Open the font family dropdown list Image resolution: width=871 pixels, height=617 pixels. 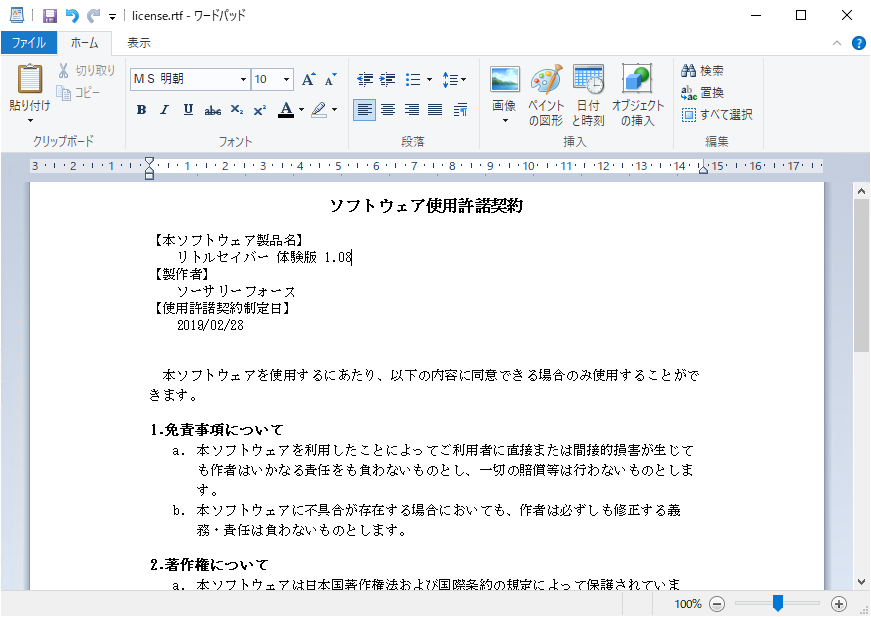243,79
